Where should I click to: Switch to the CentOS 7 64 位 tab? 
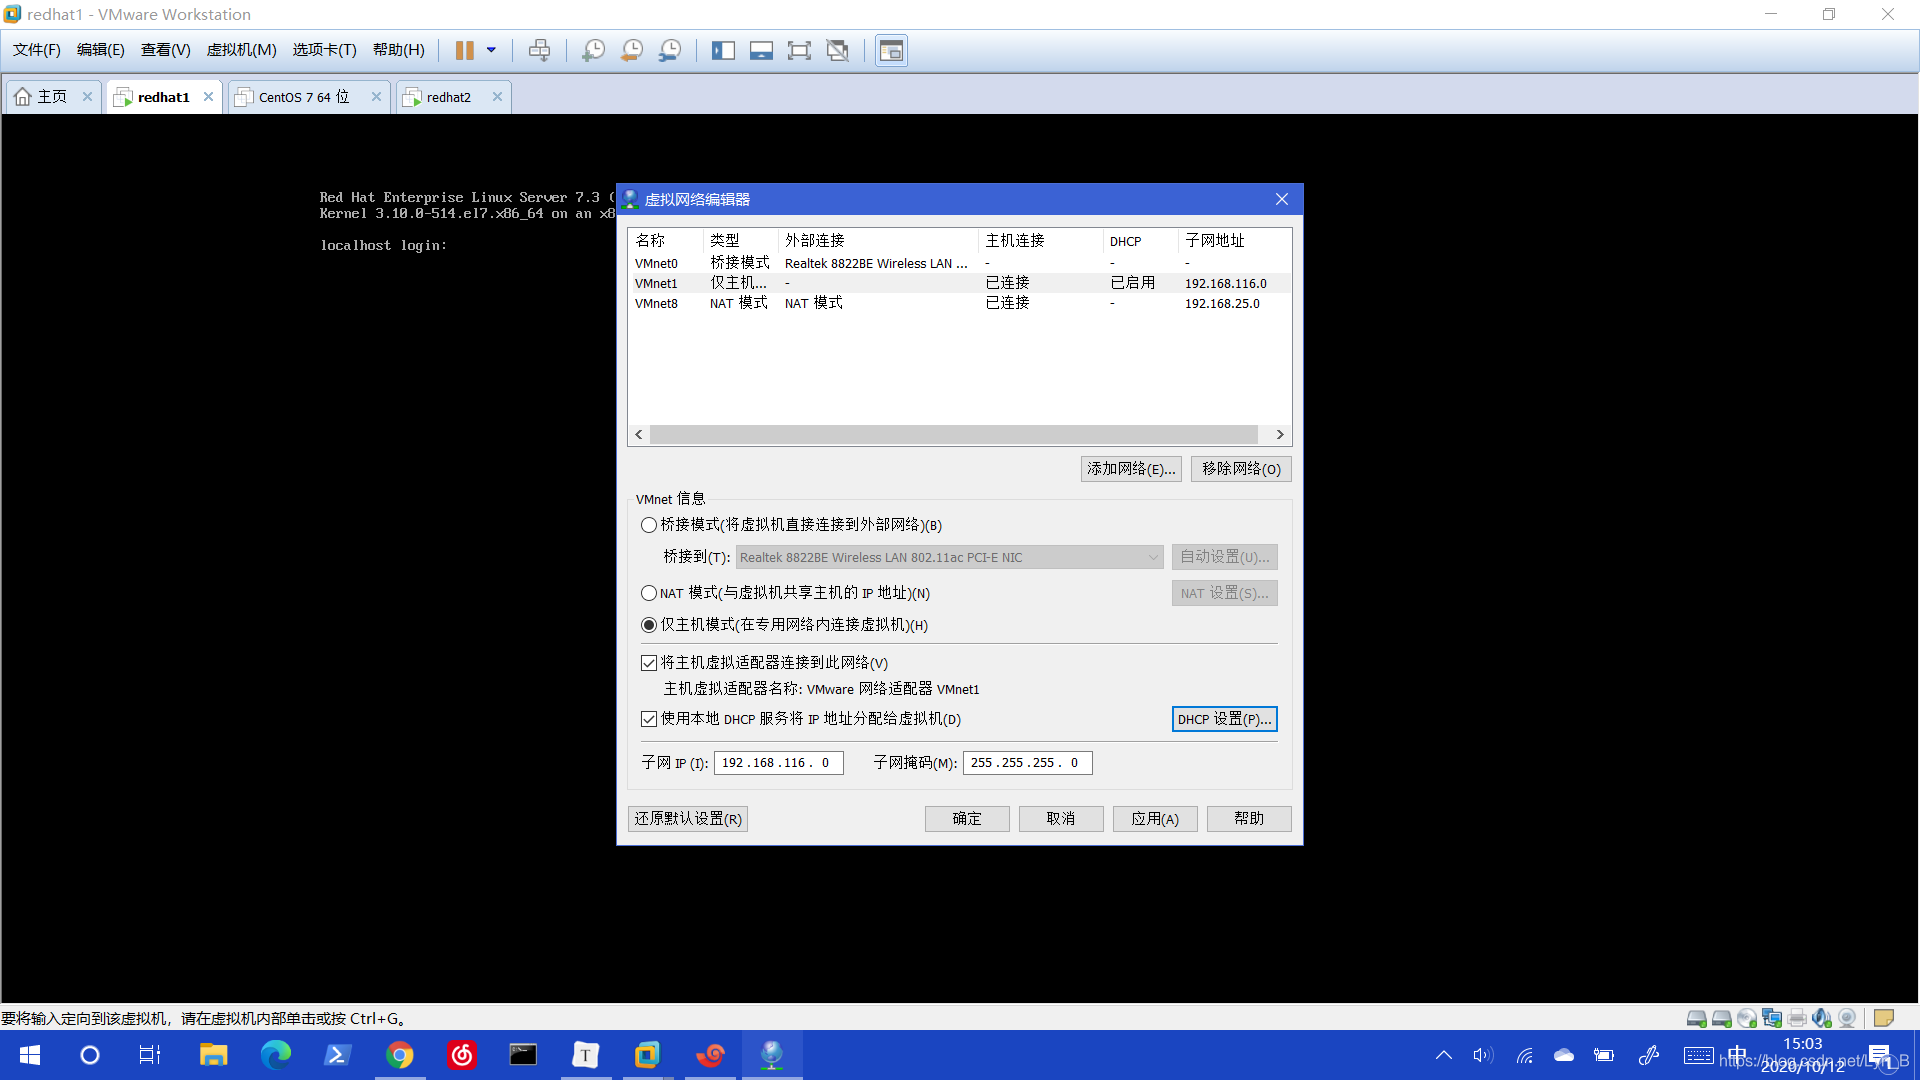coord(303,97)
